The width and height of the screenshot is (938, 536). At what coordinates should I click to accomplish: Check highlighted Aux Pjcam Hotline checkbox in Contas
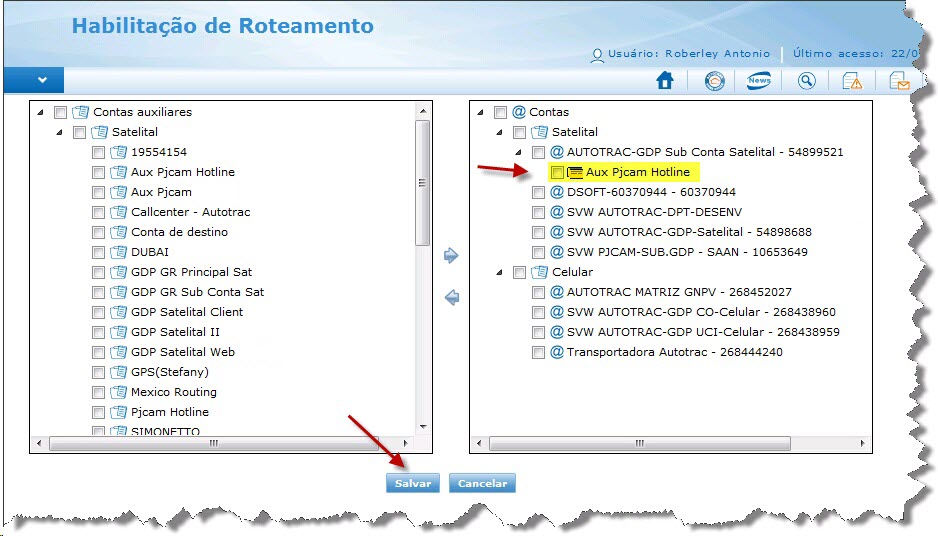pyautogui.click(x=557, y=172)
